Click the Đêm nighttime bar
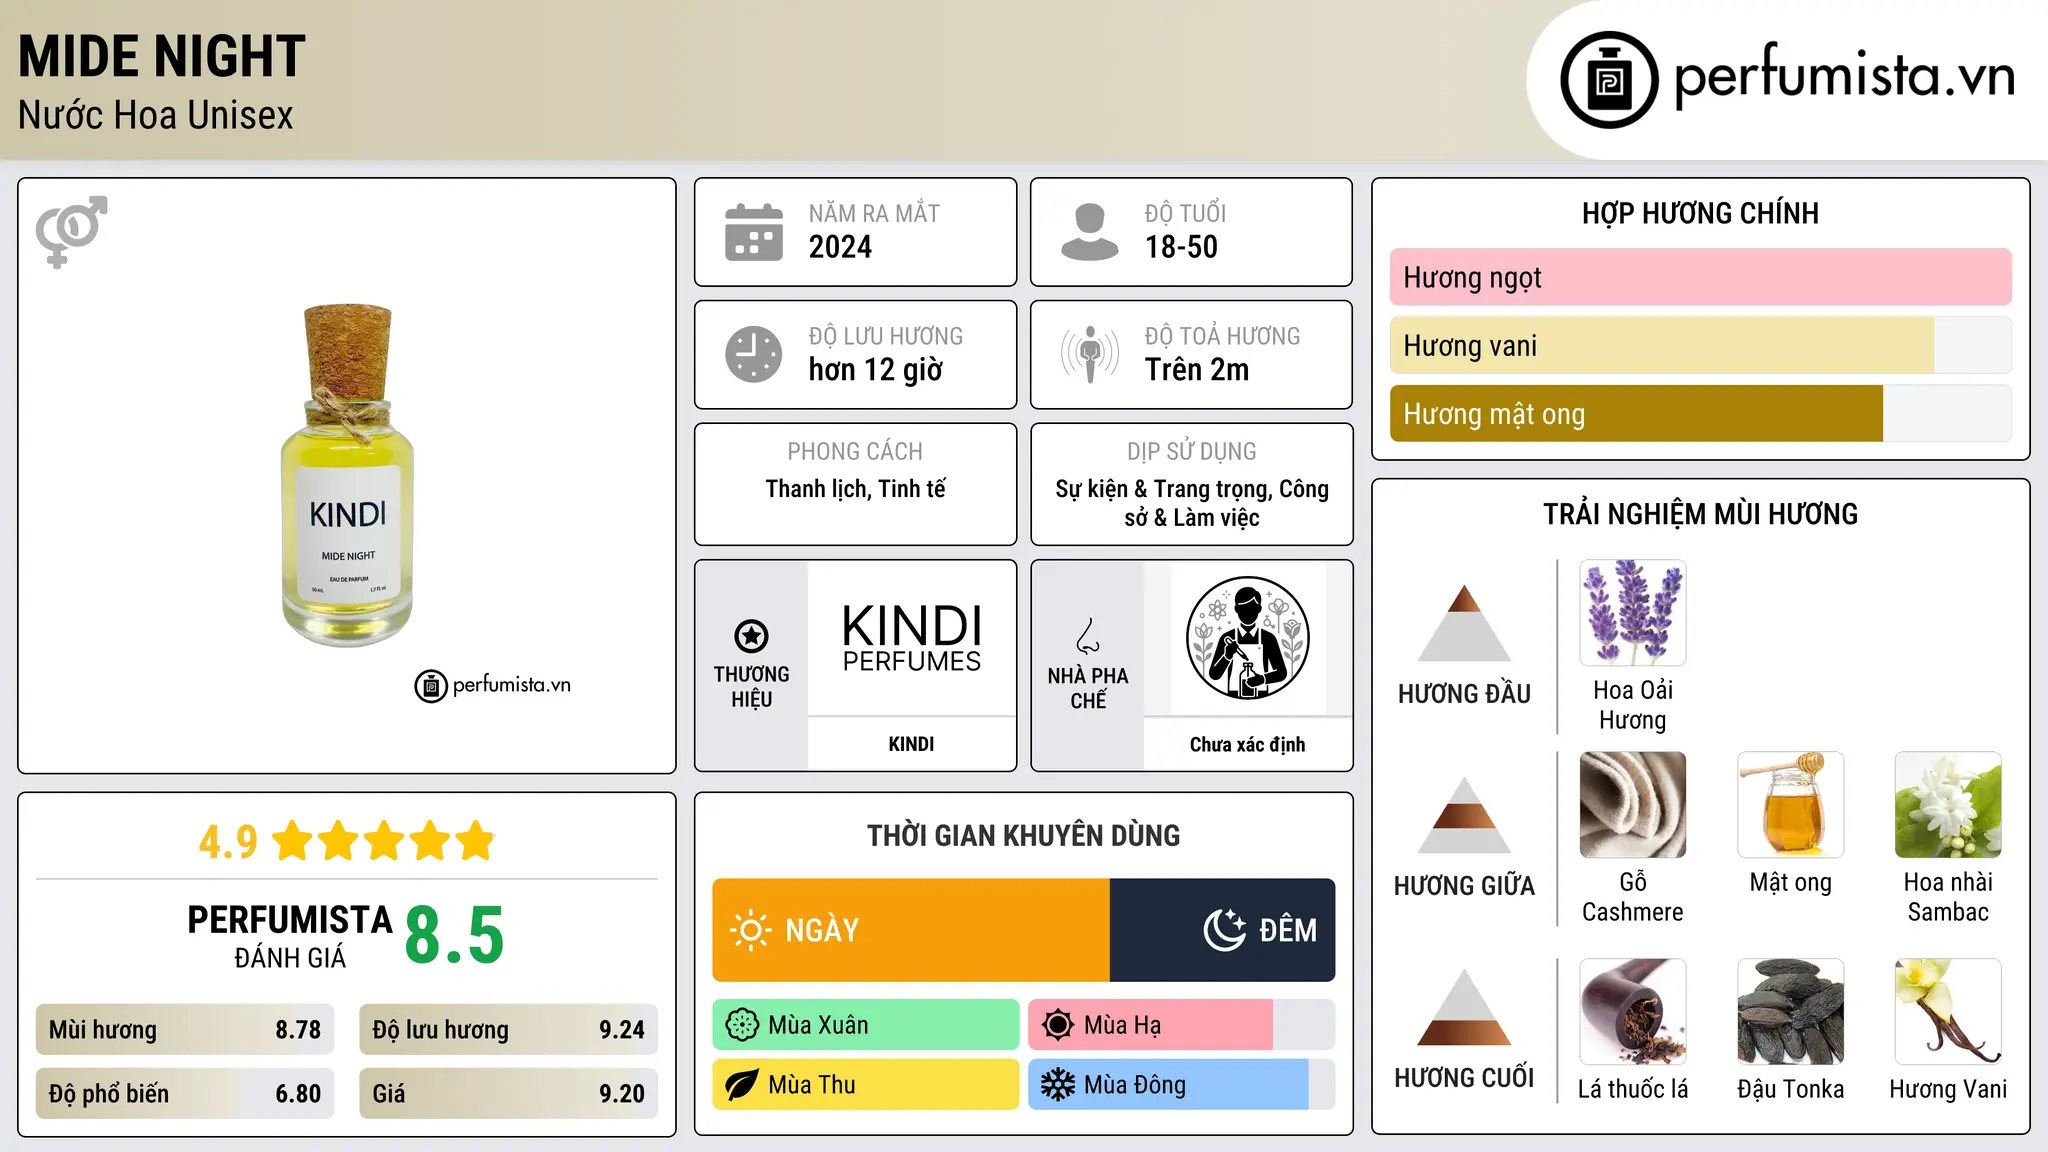 point(1223,930)
